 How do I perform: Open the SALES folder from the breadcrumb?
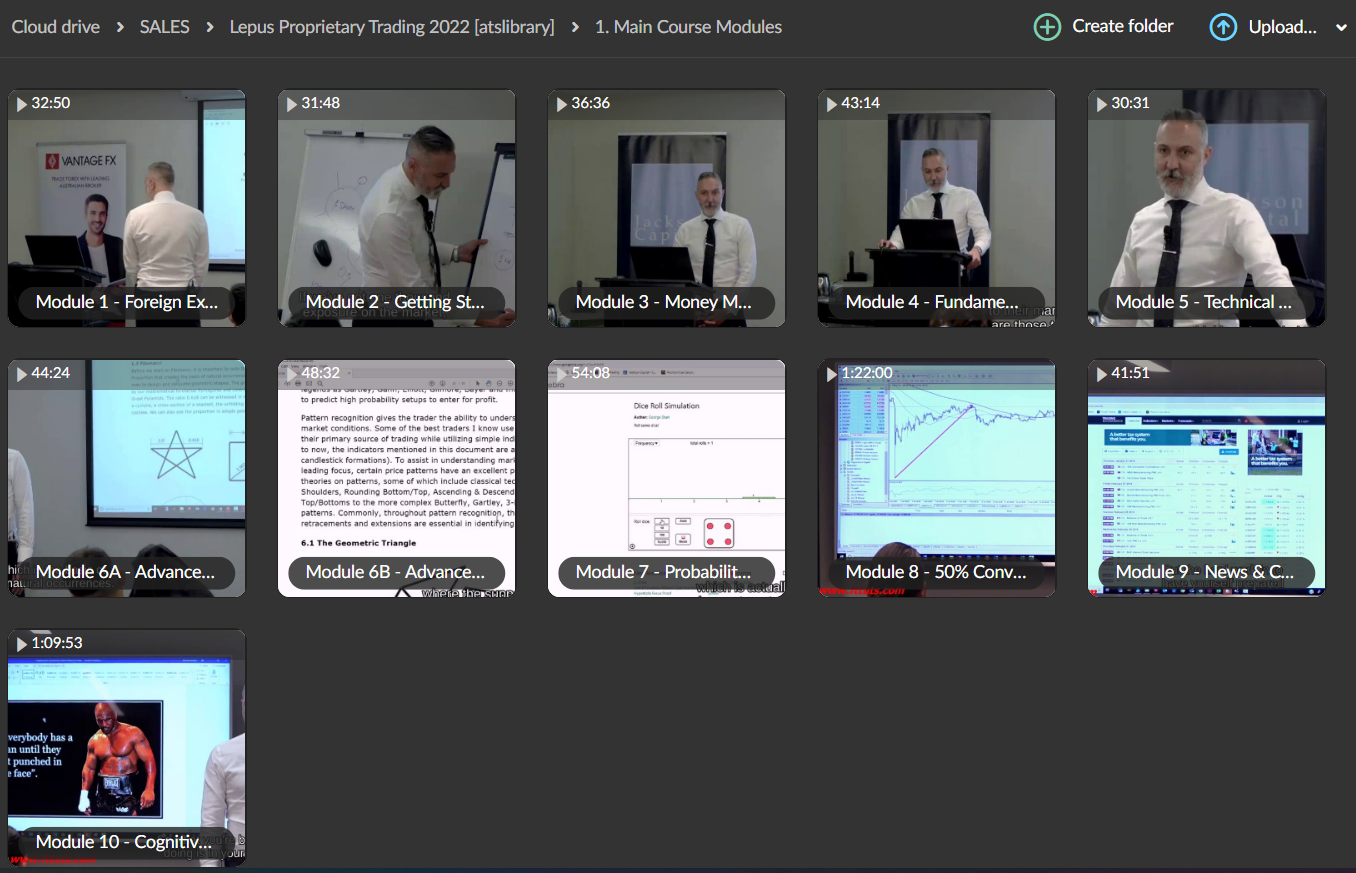coord(164,26)
